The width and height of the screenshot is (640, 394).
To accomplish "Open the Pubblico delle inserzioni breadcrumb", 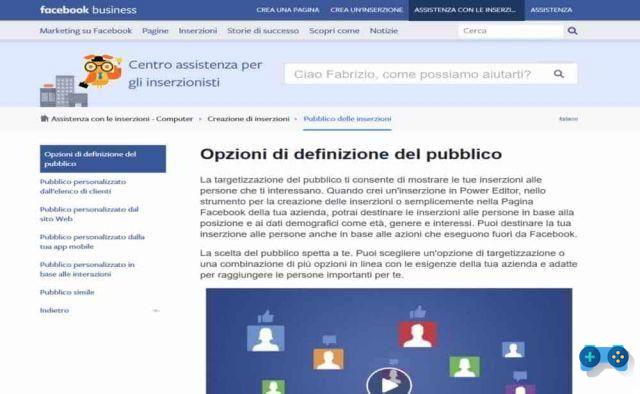I will click(347, 119).
